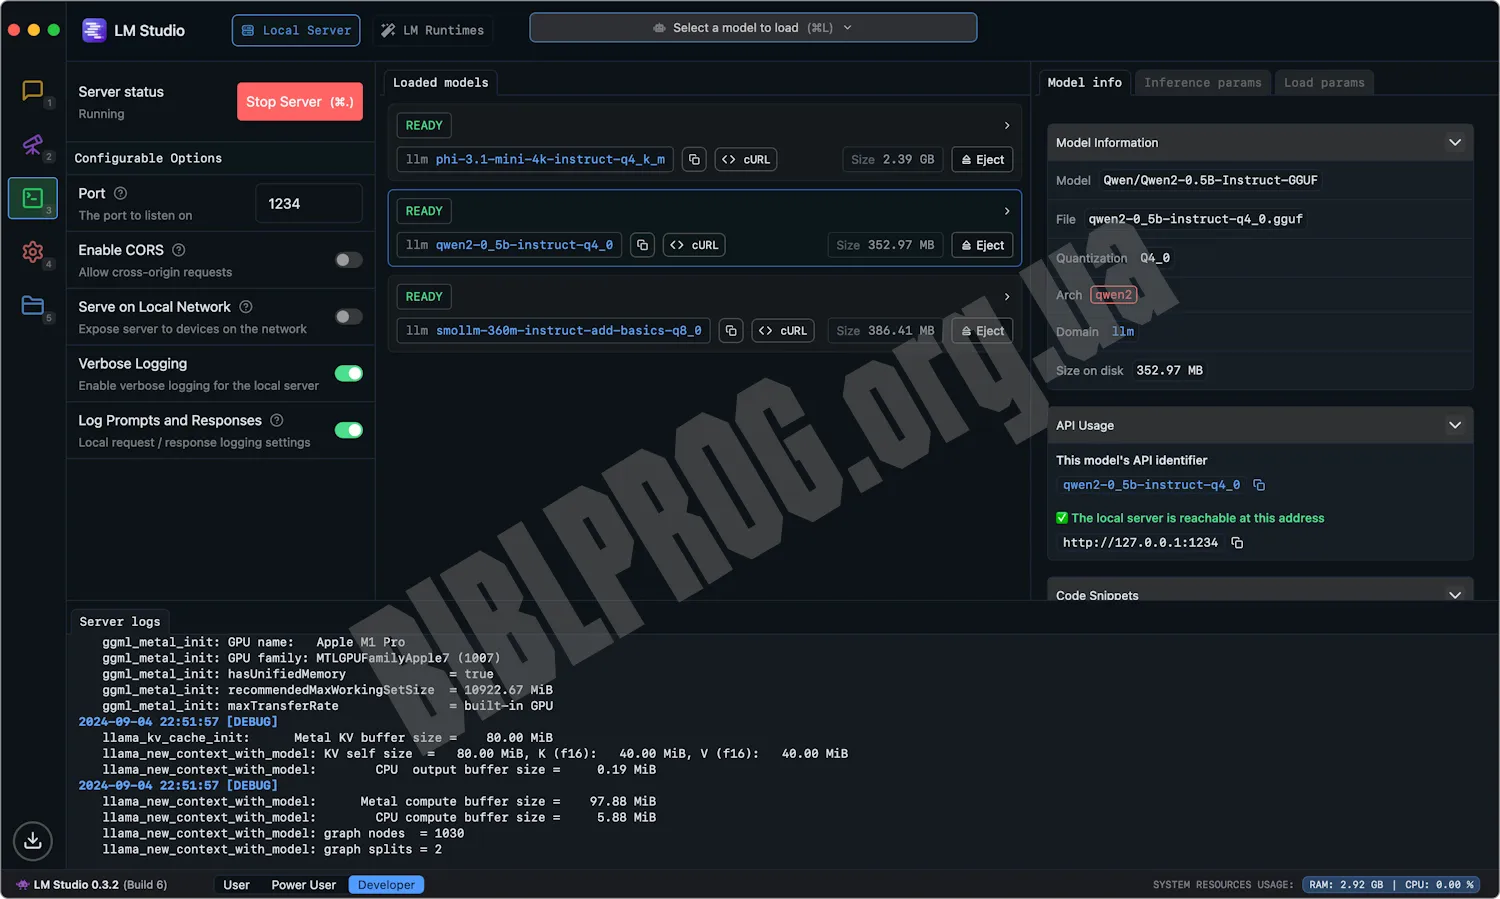The image size is (1500, 899).
Task: Copy the http://127.0.0.1:1234 server address
Action: tap(1237, 543)
